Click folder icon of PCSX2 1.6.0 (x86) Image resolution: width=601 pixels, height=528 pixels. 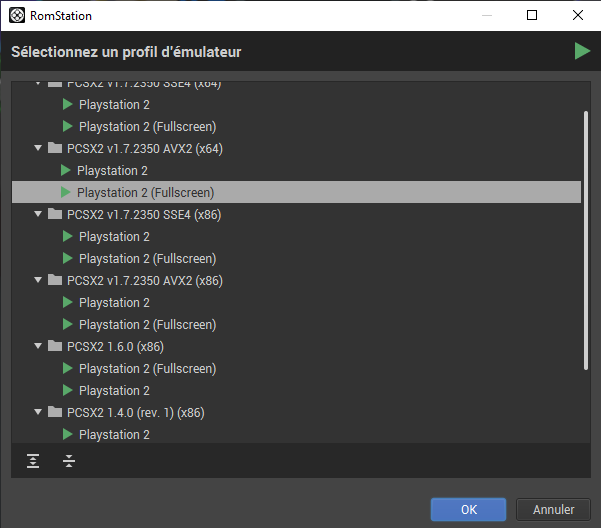tap(55, 346)
